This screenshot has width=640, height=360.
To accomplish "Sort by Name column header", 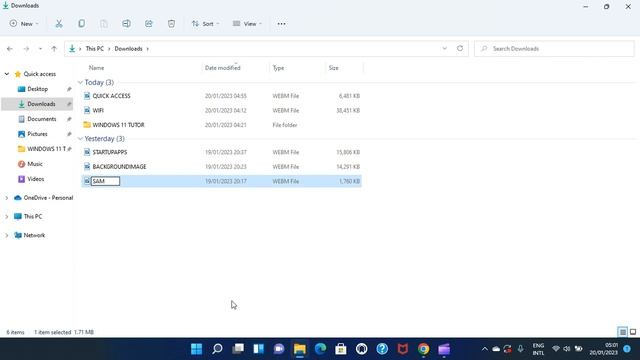I will (96, 68).
